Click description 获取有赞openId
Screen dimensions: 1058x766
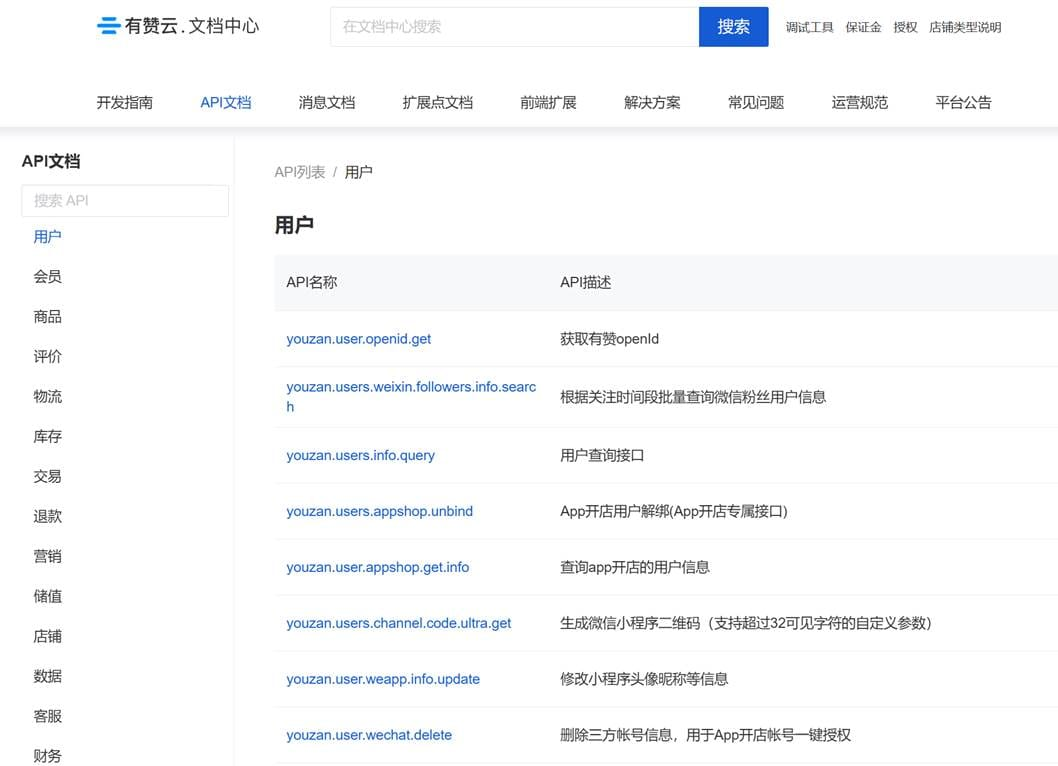click(609, 339)
